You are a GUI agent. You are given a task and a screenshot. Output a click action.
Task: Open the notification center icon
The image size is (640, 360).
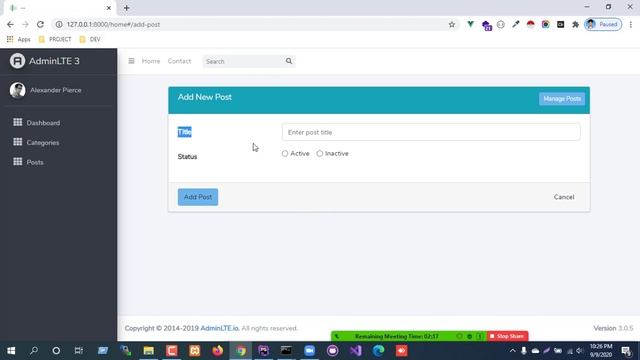point(627,351)
